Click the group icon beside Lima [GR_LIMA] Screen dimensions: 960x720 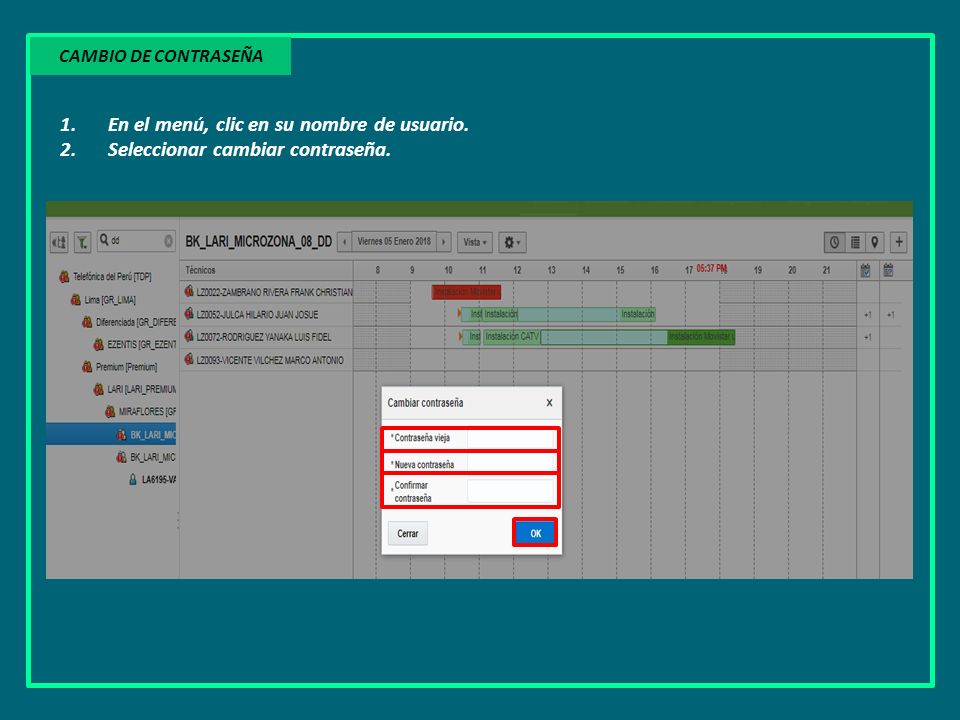click(x=76, y=299)
